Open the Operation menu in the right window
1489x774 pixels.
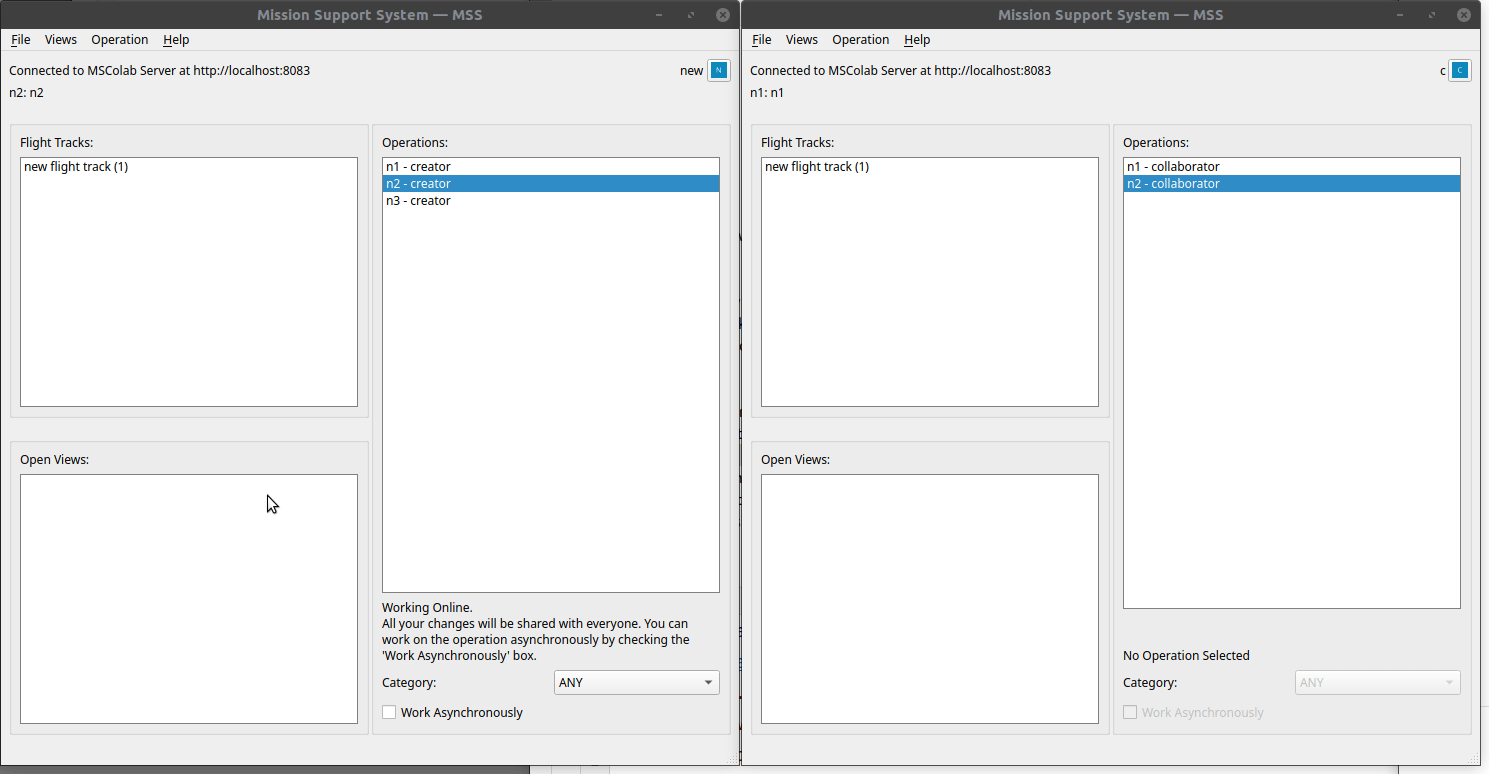pos(860,39)
